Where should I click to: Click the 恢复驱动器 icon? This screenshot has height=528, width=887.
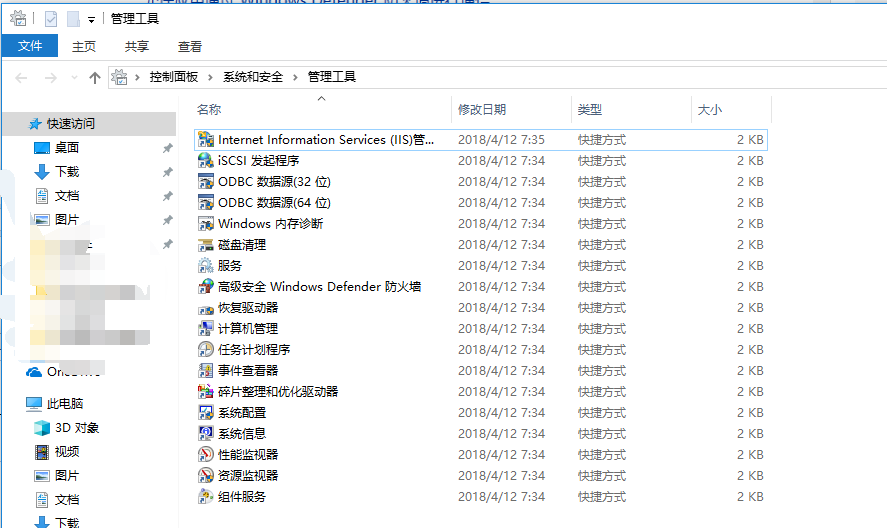coord(206,308)
